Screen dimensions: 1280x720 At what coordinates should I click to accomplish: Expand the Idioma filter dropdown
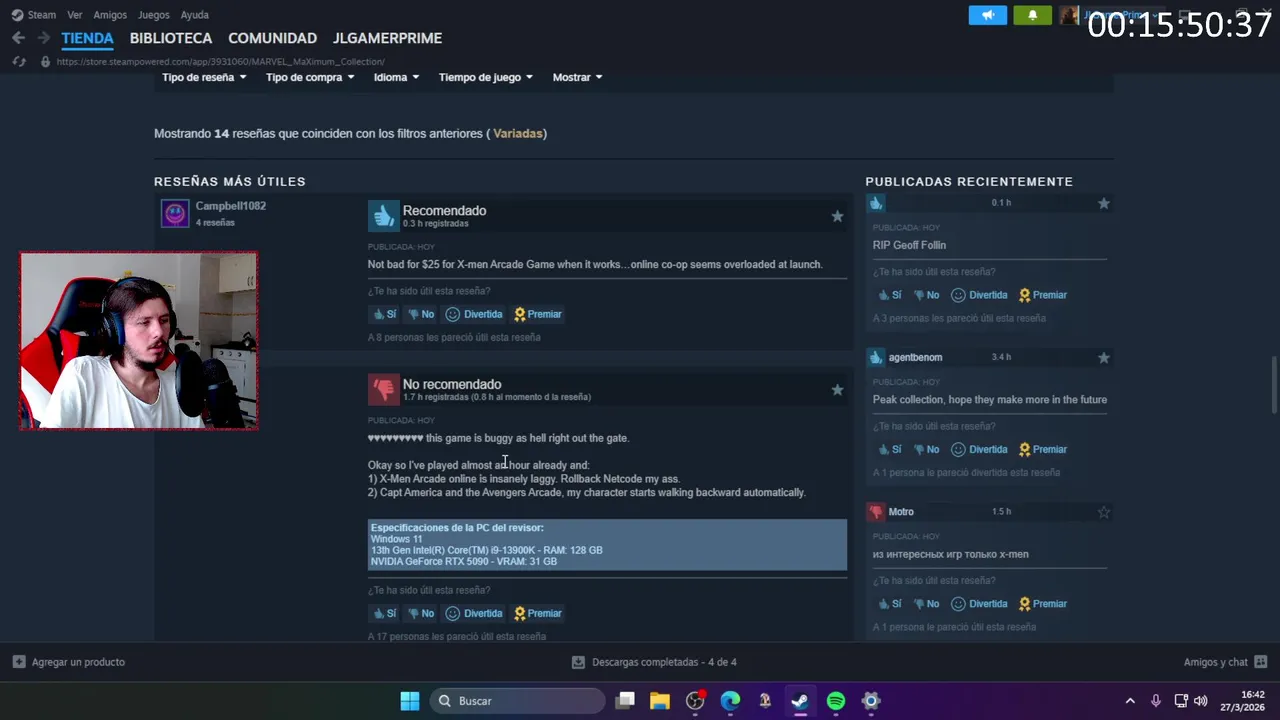click(396, 77)
